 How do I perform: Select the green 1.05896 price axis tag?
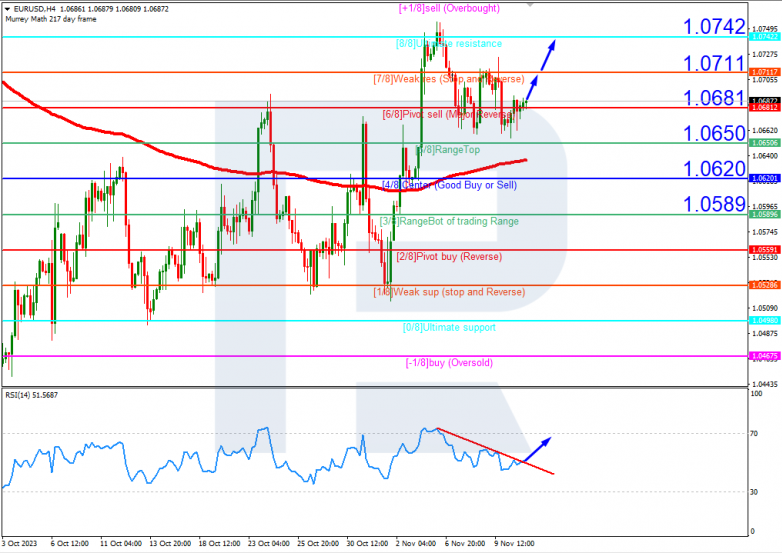[x=765, y=214]
